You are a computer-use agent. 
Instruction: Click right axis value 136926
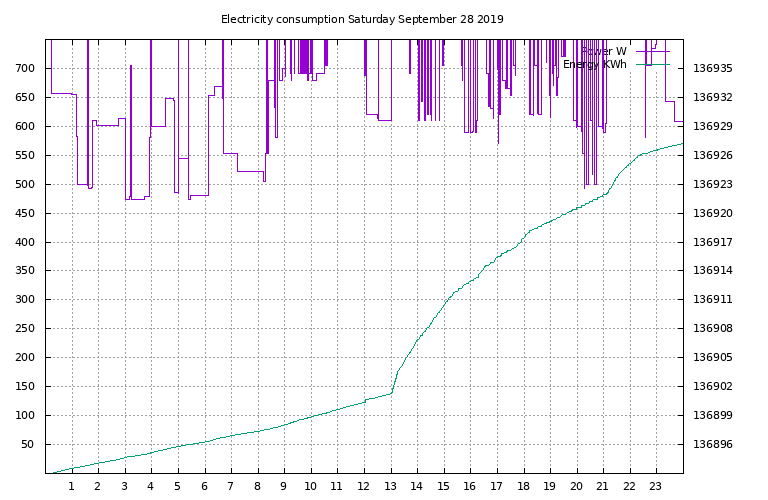click(x=713, y=155)
